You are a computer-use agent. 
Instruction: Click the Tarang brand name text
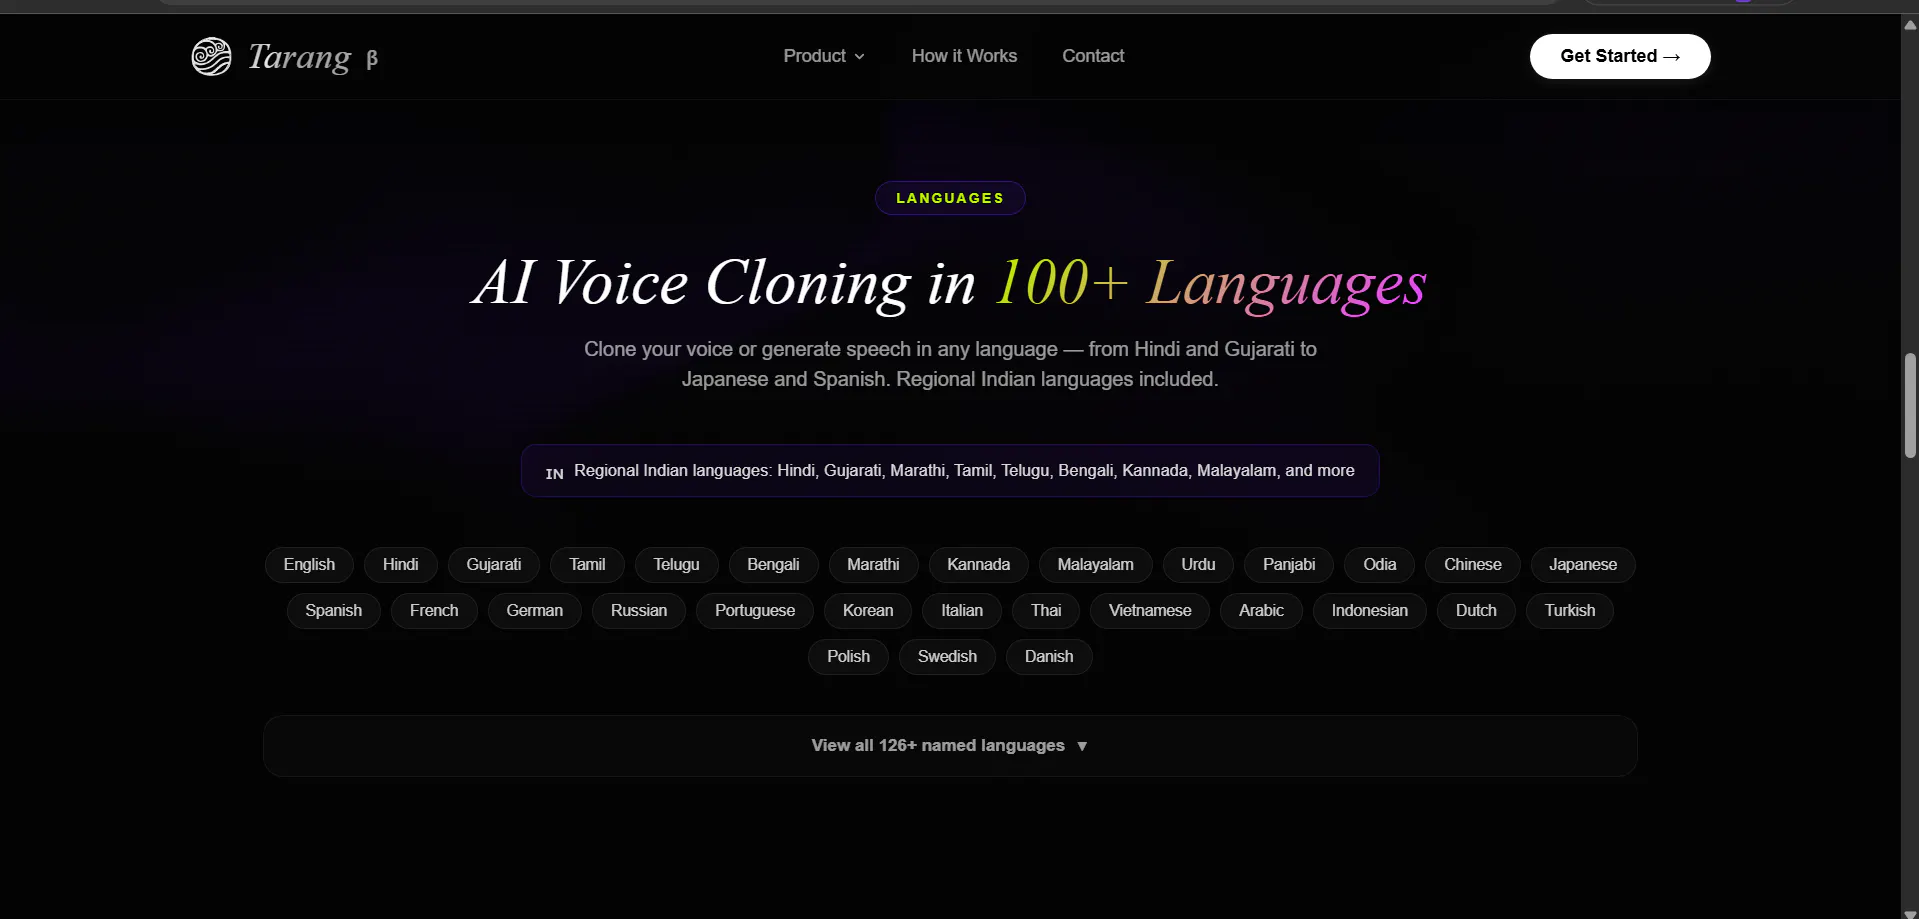point(300,57)
